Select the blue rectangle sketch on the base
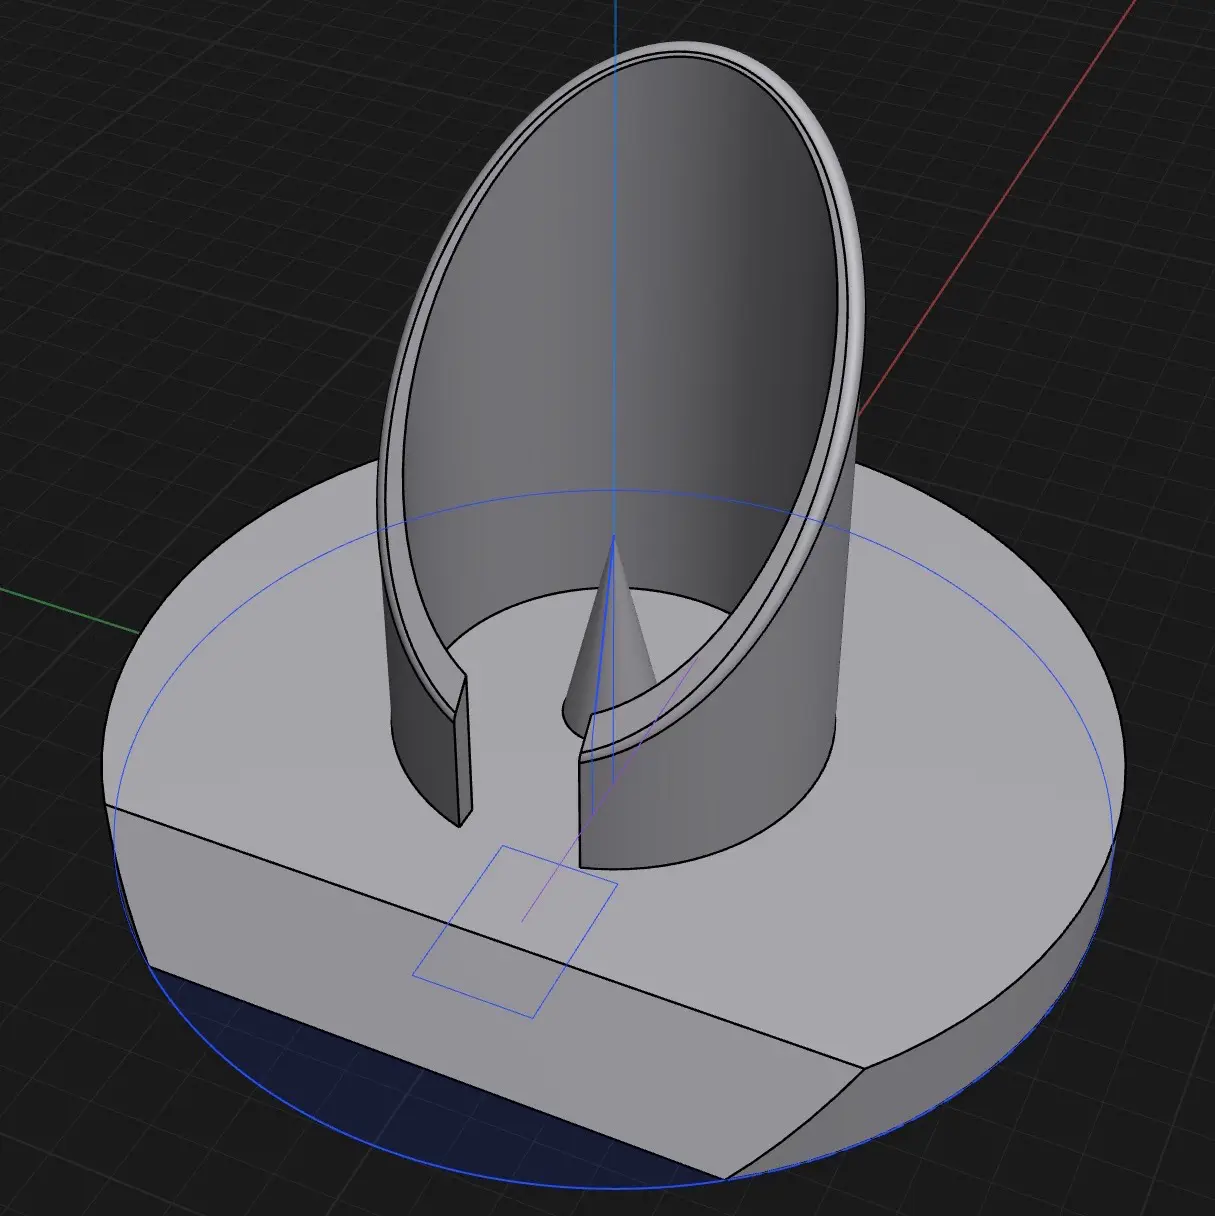 (515, 931)
